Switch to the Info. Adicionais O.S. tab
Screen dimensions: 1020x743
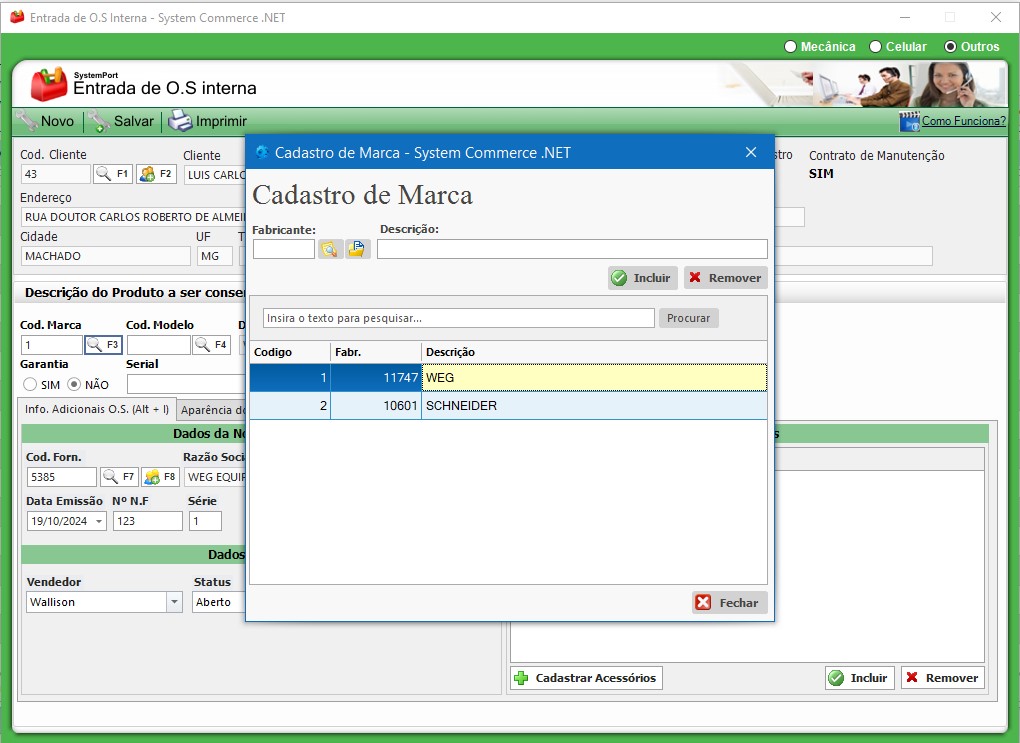pos(97,409)
